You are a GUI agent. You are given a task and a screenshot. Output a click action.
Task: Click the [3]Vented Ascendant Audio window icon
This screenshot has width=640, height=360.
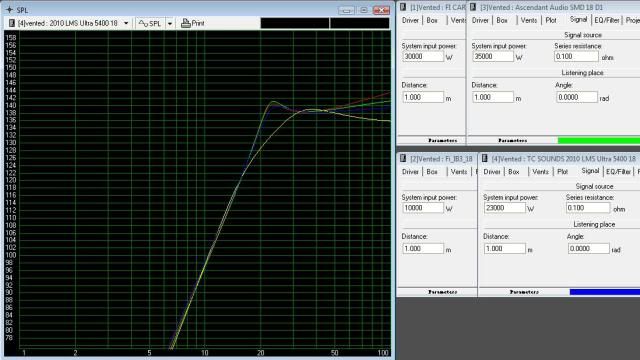(x=473, y=7)
